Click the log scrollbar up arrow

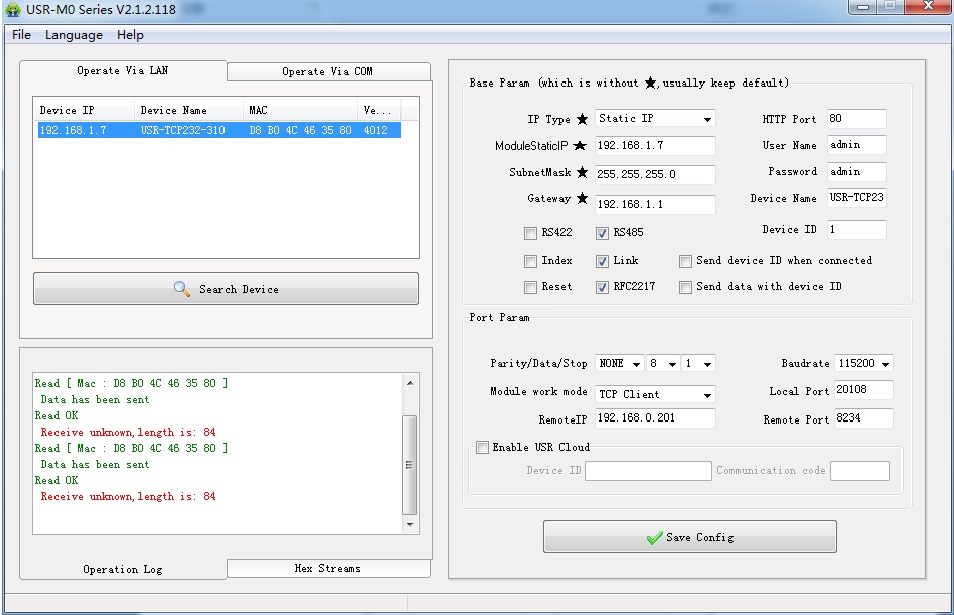pyautogui.click(x=410, y=383)
